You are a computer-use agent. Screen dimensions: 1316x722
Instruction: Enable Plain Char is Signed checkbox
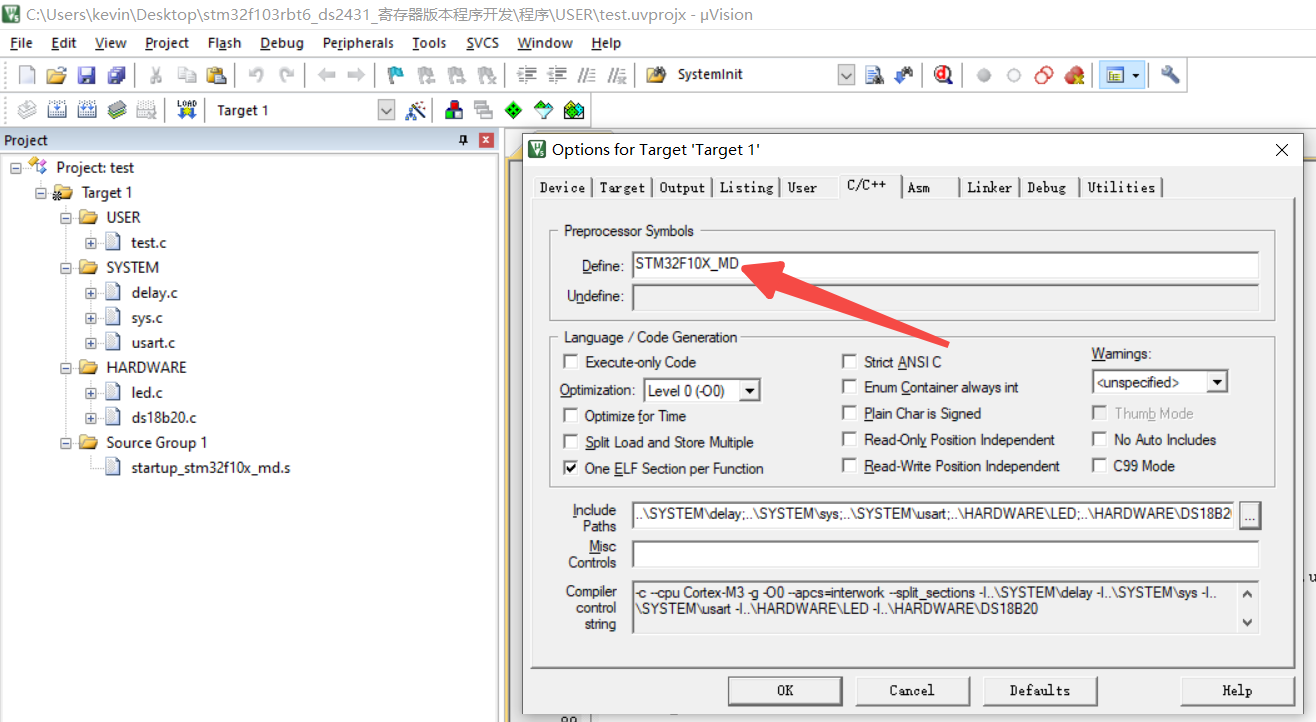849,413
